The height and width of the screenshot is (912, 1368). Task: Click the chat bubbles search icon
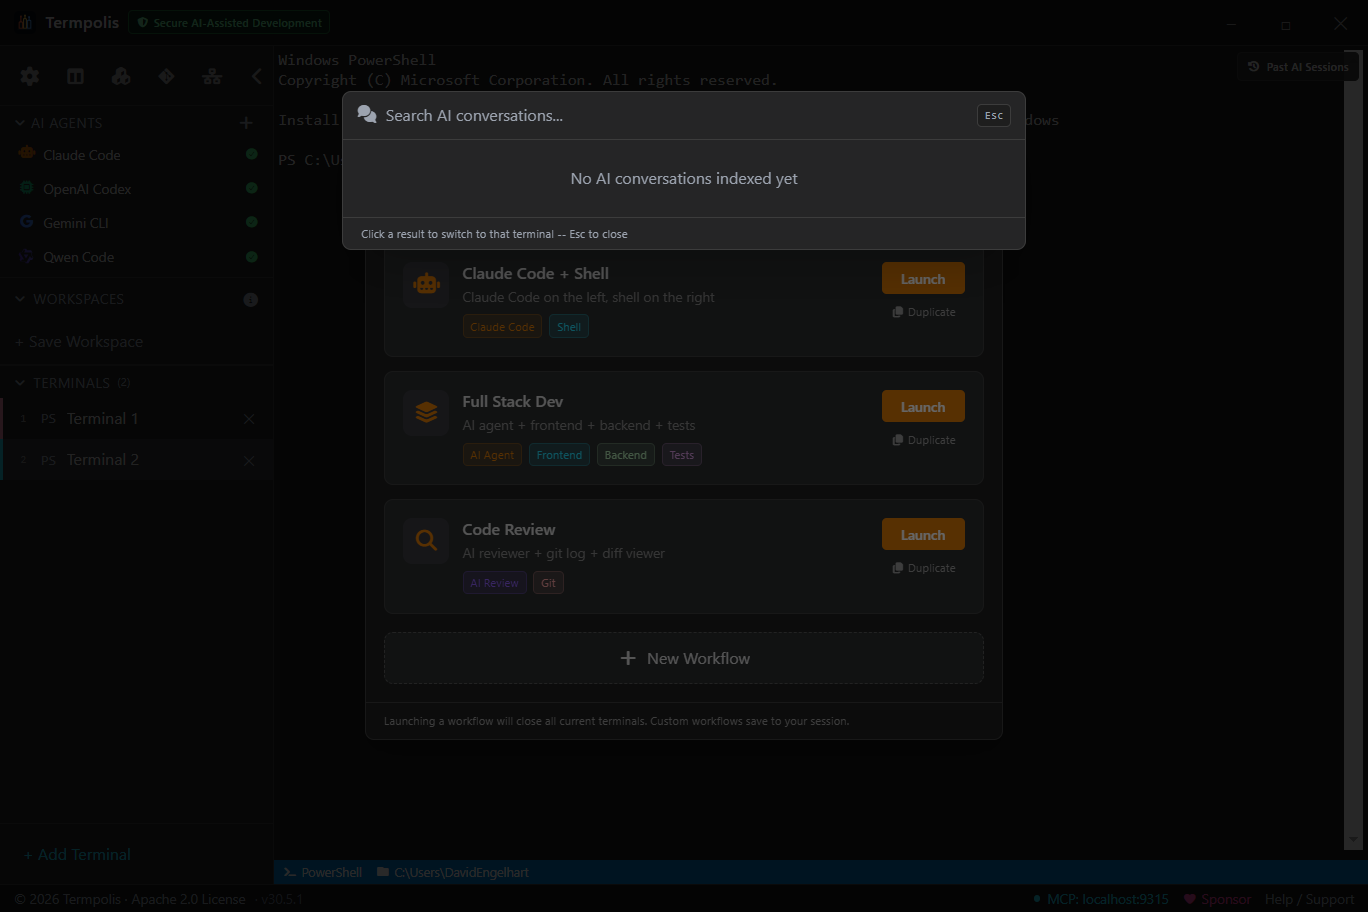click(x=367, y=115)
